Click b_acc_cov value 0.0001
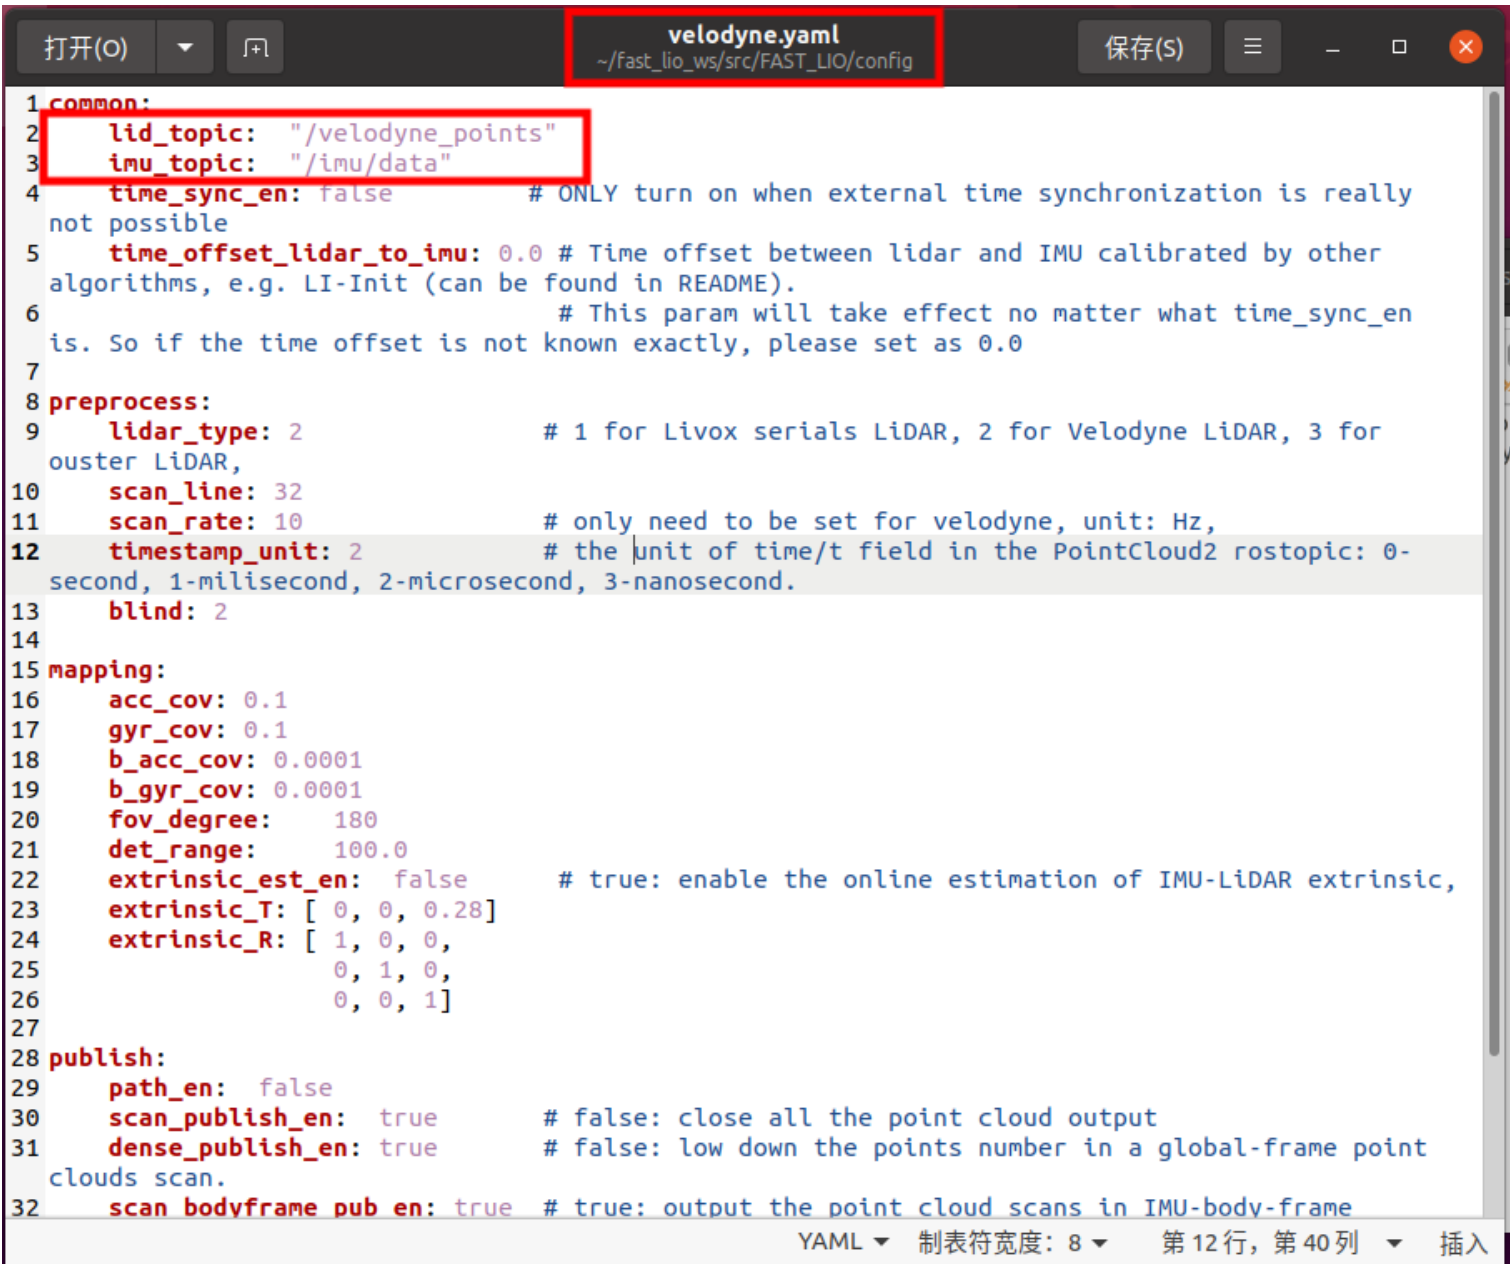Viewport: 1510px width, 1264px height. [x=318, y=760]
